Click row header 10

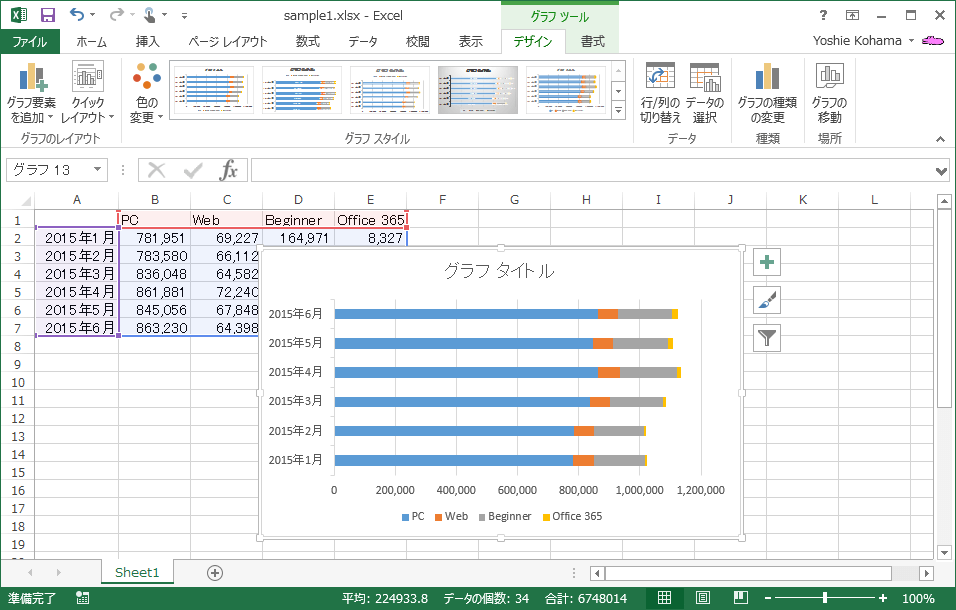click(x=18, y=383)
